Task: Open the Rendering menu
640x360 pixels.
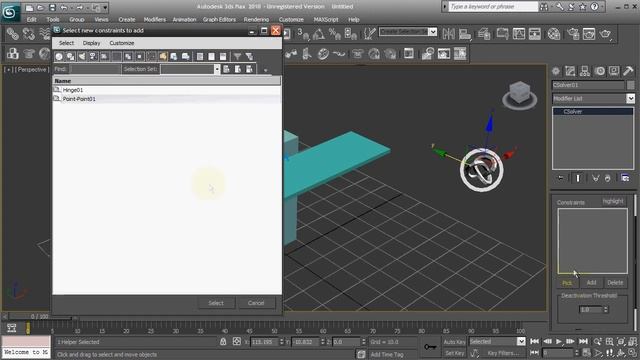Action: [256, 19]
